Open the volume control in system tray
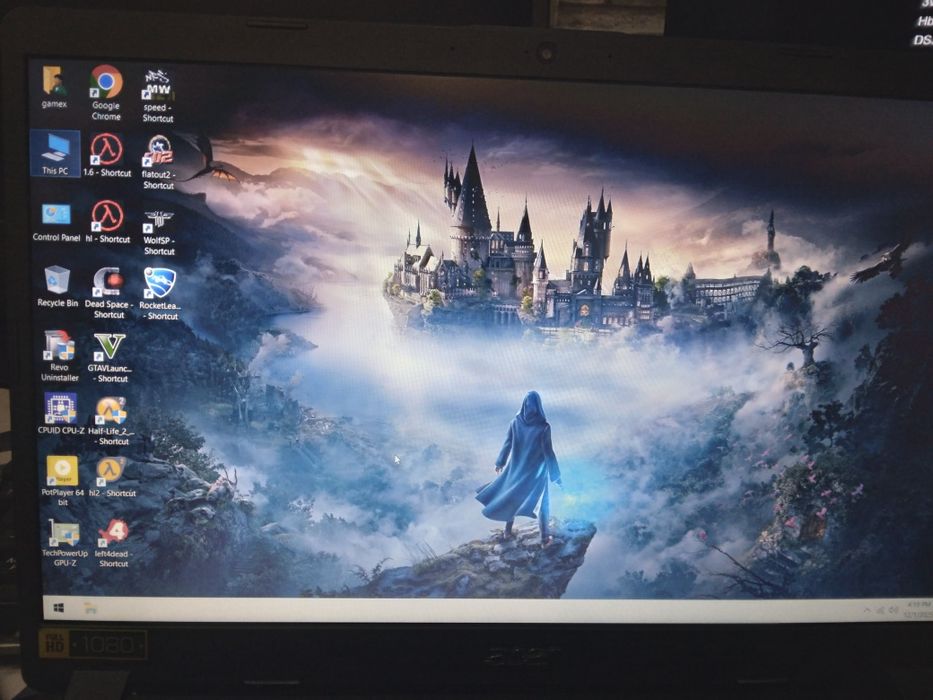933x700 pixels. [x=893, y=611]
